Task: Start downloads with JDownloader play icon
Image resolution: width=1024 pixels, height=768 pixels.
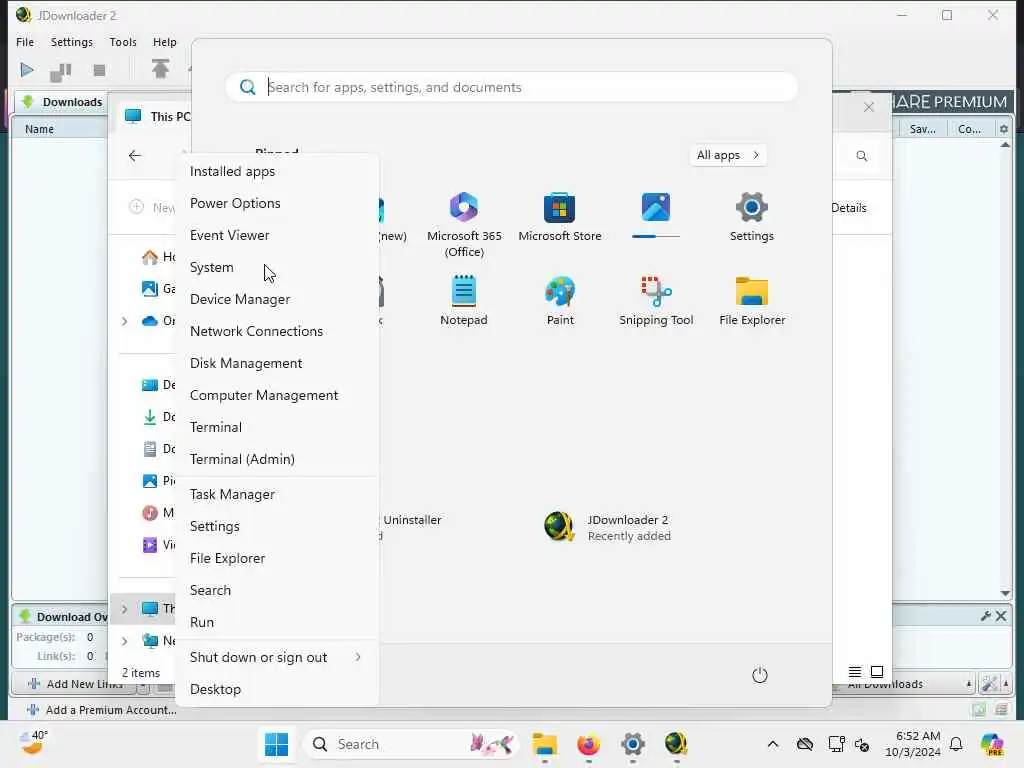Action: point(27,70)
